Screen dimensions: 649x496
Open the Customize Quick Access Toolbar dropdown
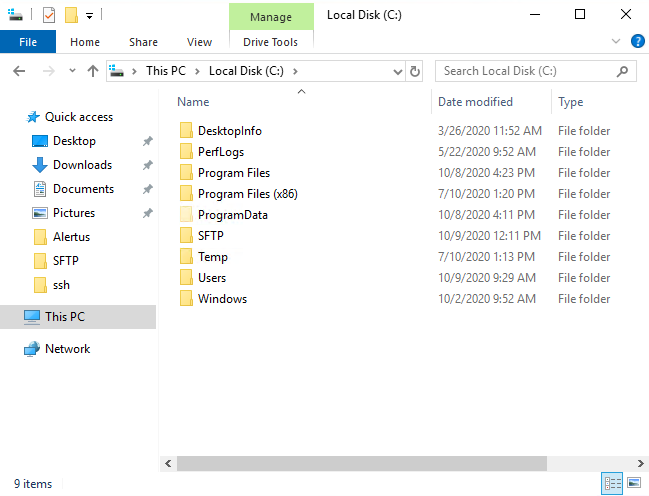pyautogui.click(x=89, y=16)
